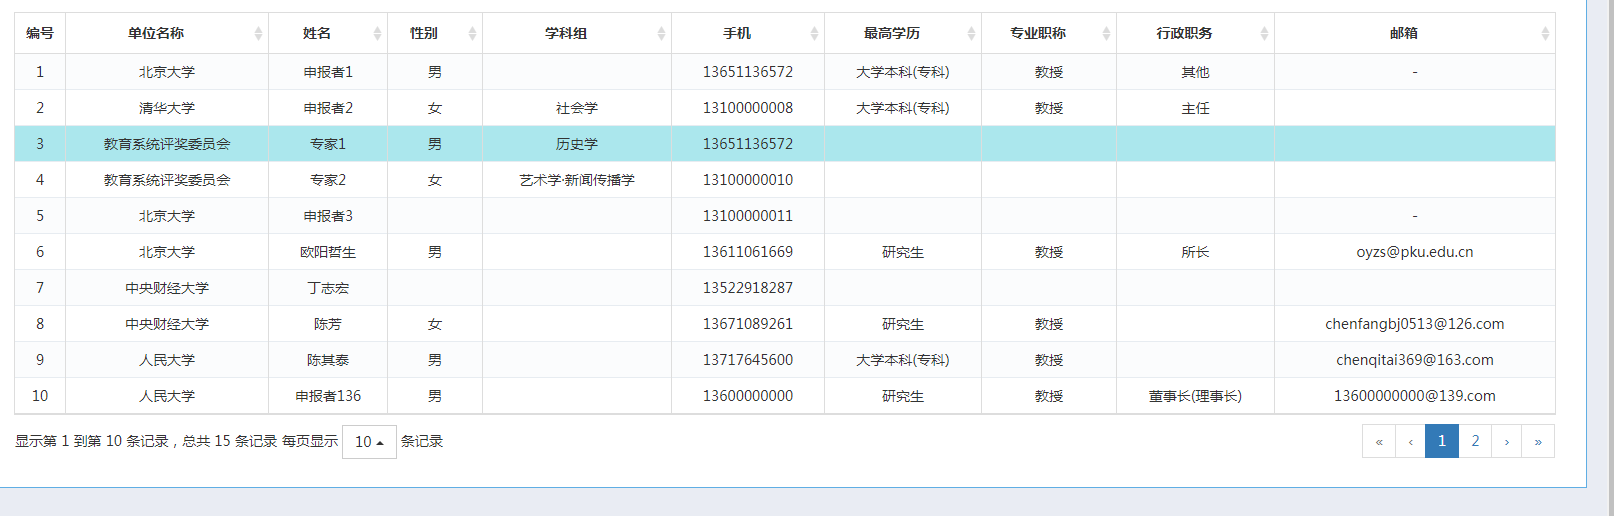The width and height of the screenshot is (1614, 516).
Task: Click email oyzs@pku.edu.cn
Action: click(x=1415, y=252)
